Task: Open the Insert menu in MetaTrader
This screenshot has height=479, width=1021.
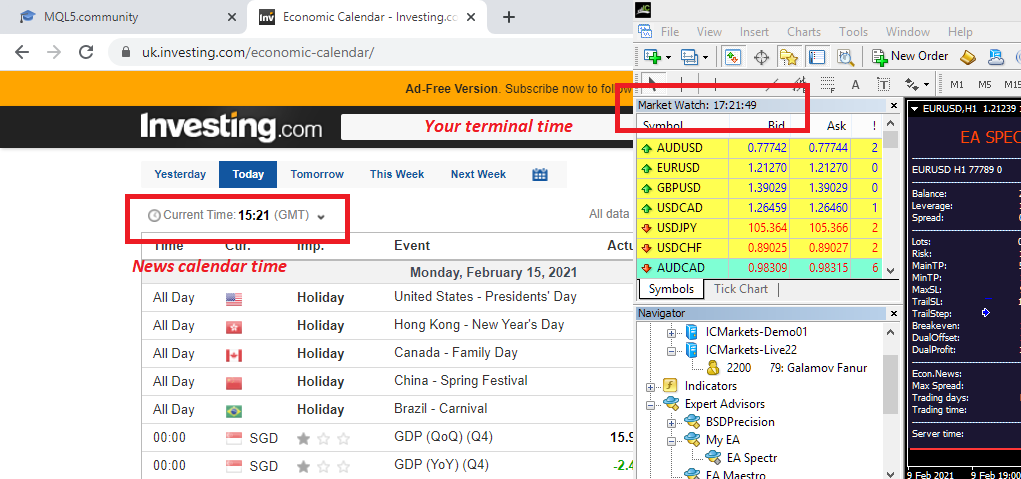Action: pyautogui.click(x=754, y=32)
